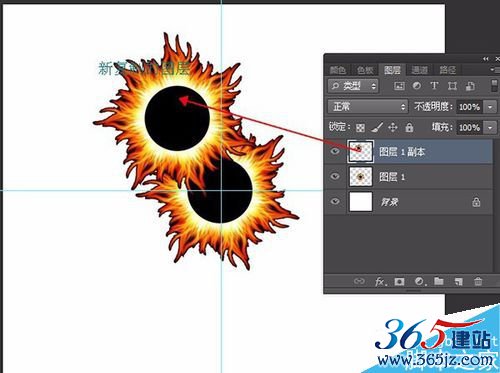Toggle lock transparent pixels
Viewport: 500px width, 373px height.
click(x=360, y=128)
